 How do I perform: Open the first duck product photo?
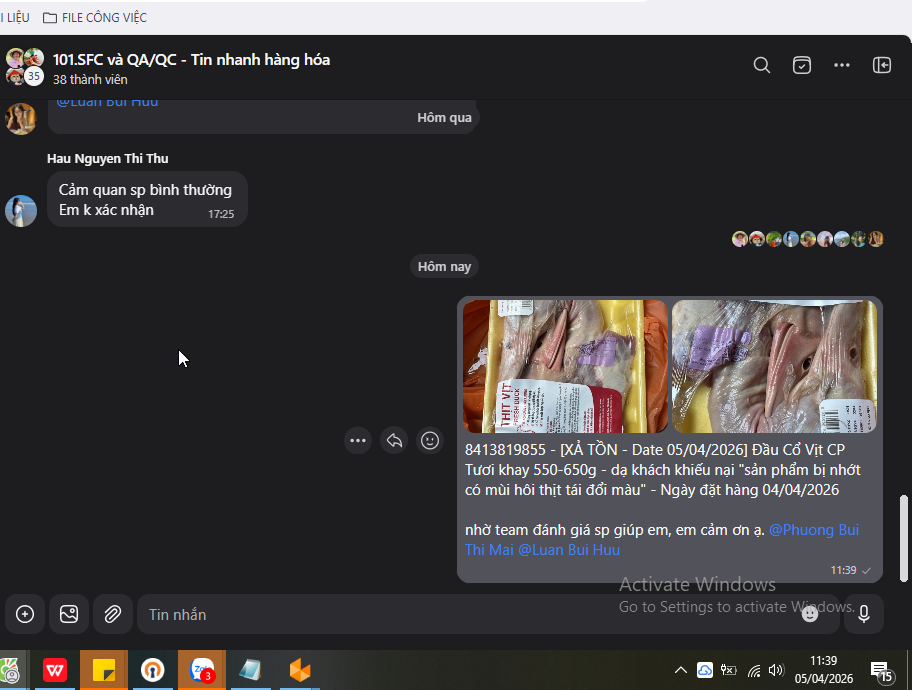[x=565, y=366]
